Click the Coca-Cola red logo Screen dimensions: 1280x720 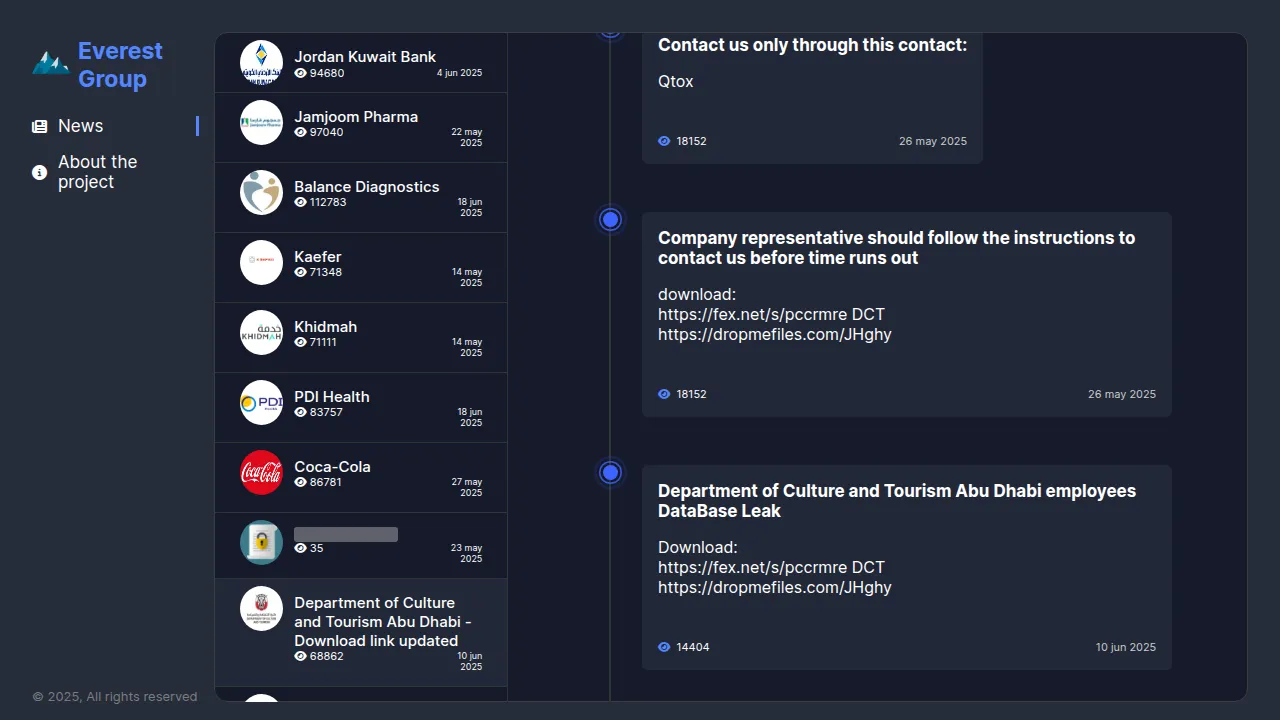point(262,472)
